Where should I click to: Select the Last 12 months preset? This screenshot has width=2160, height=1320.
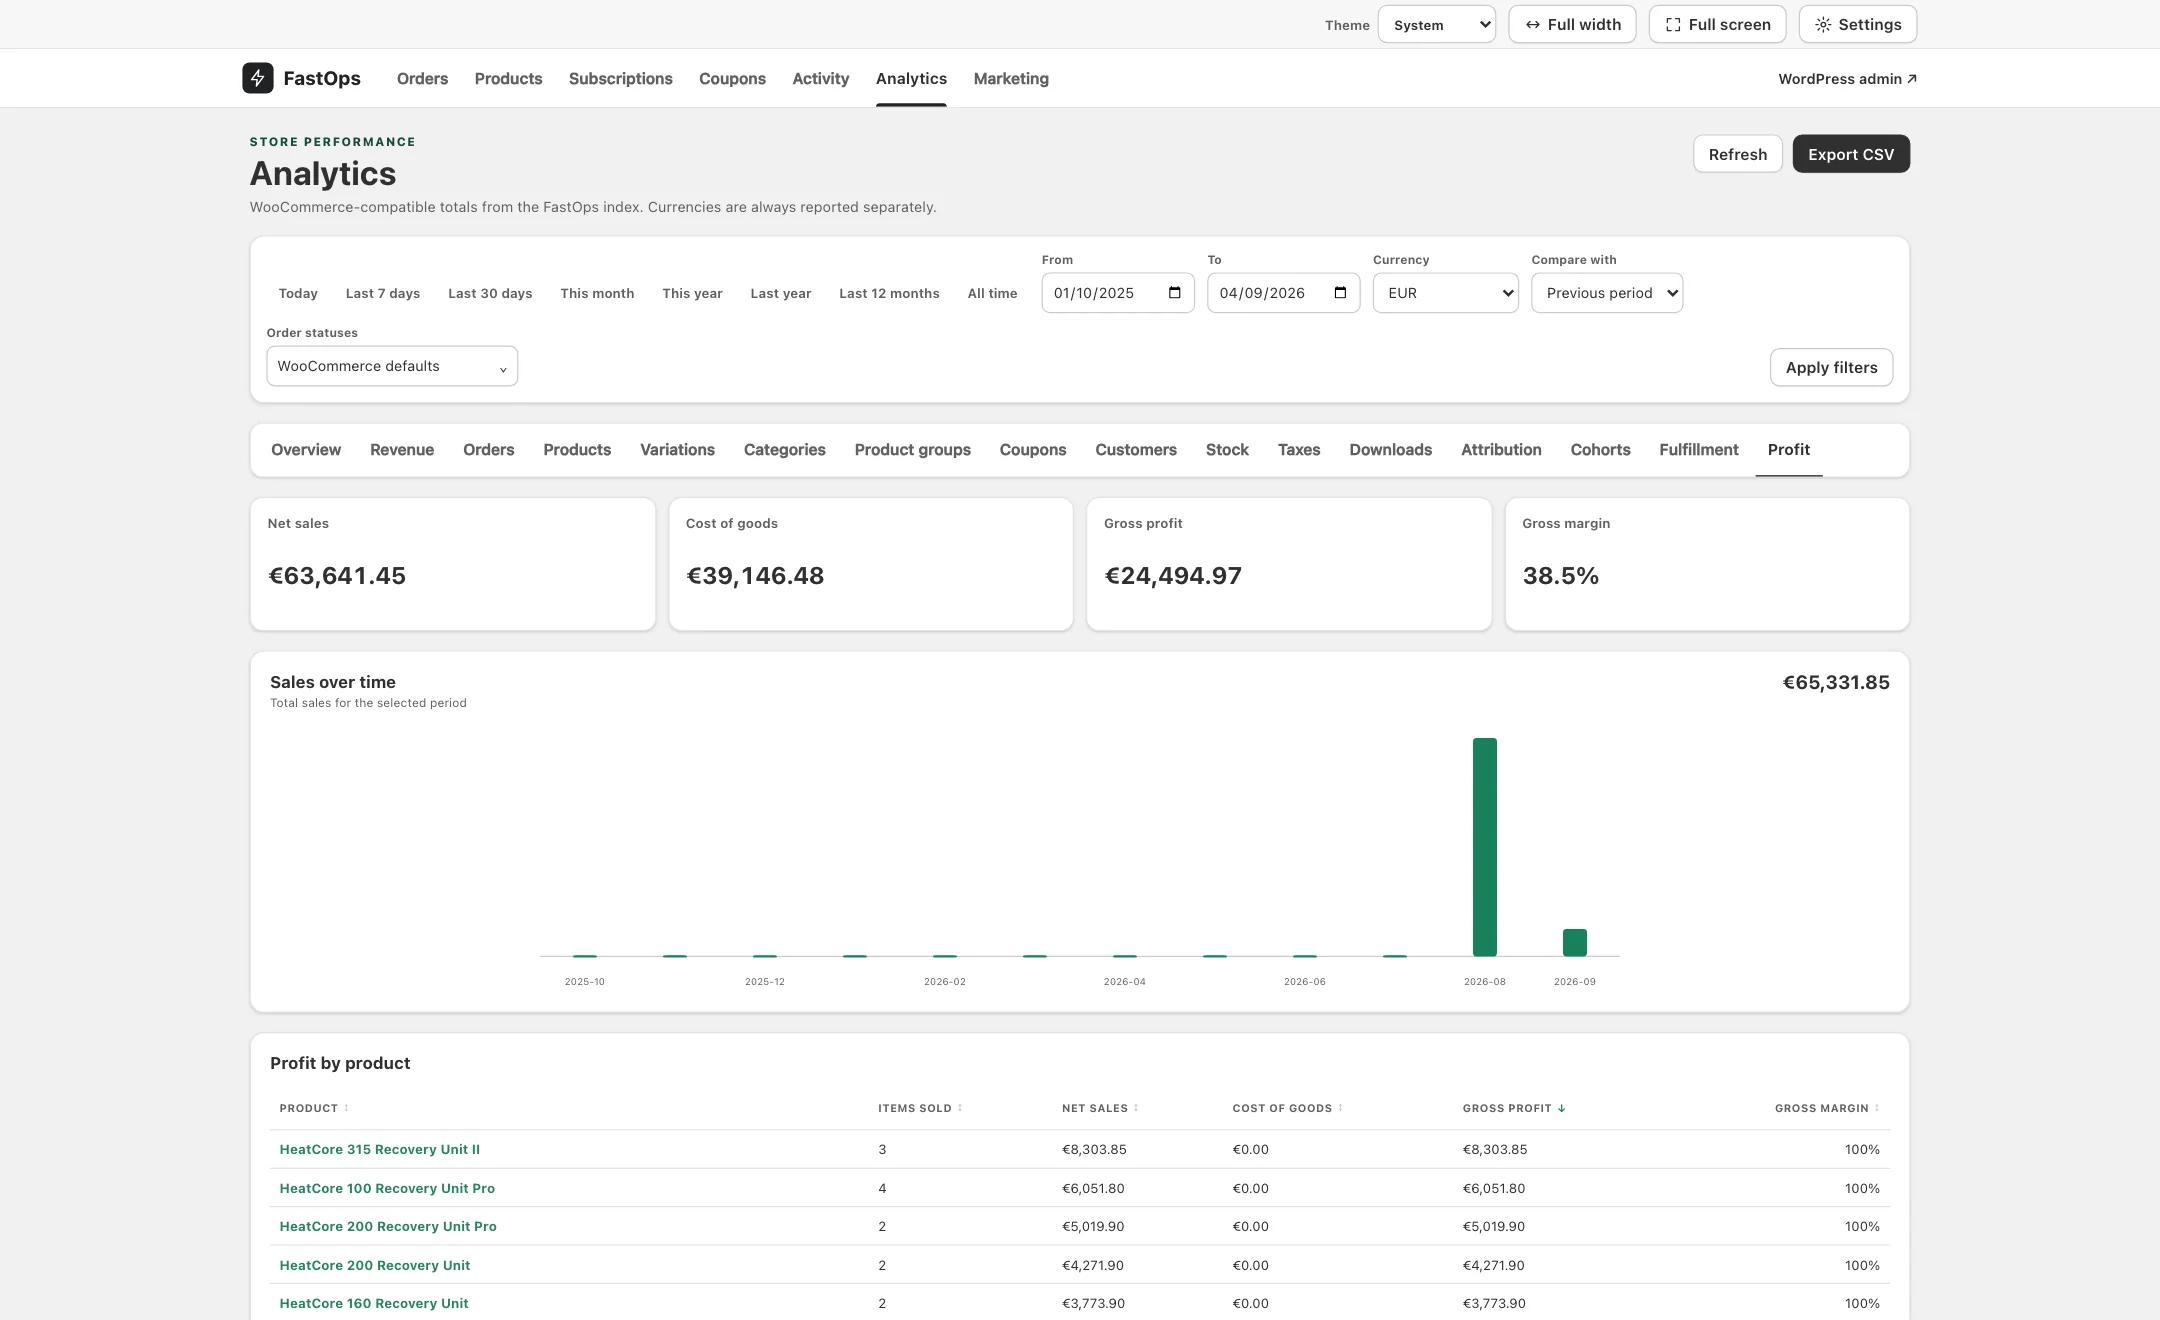[889, 293]
